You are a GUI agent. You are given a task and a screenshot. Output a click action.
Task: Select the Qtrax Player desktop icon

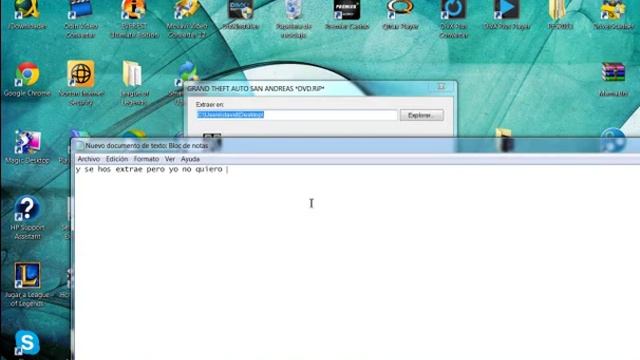(400, 15)
